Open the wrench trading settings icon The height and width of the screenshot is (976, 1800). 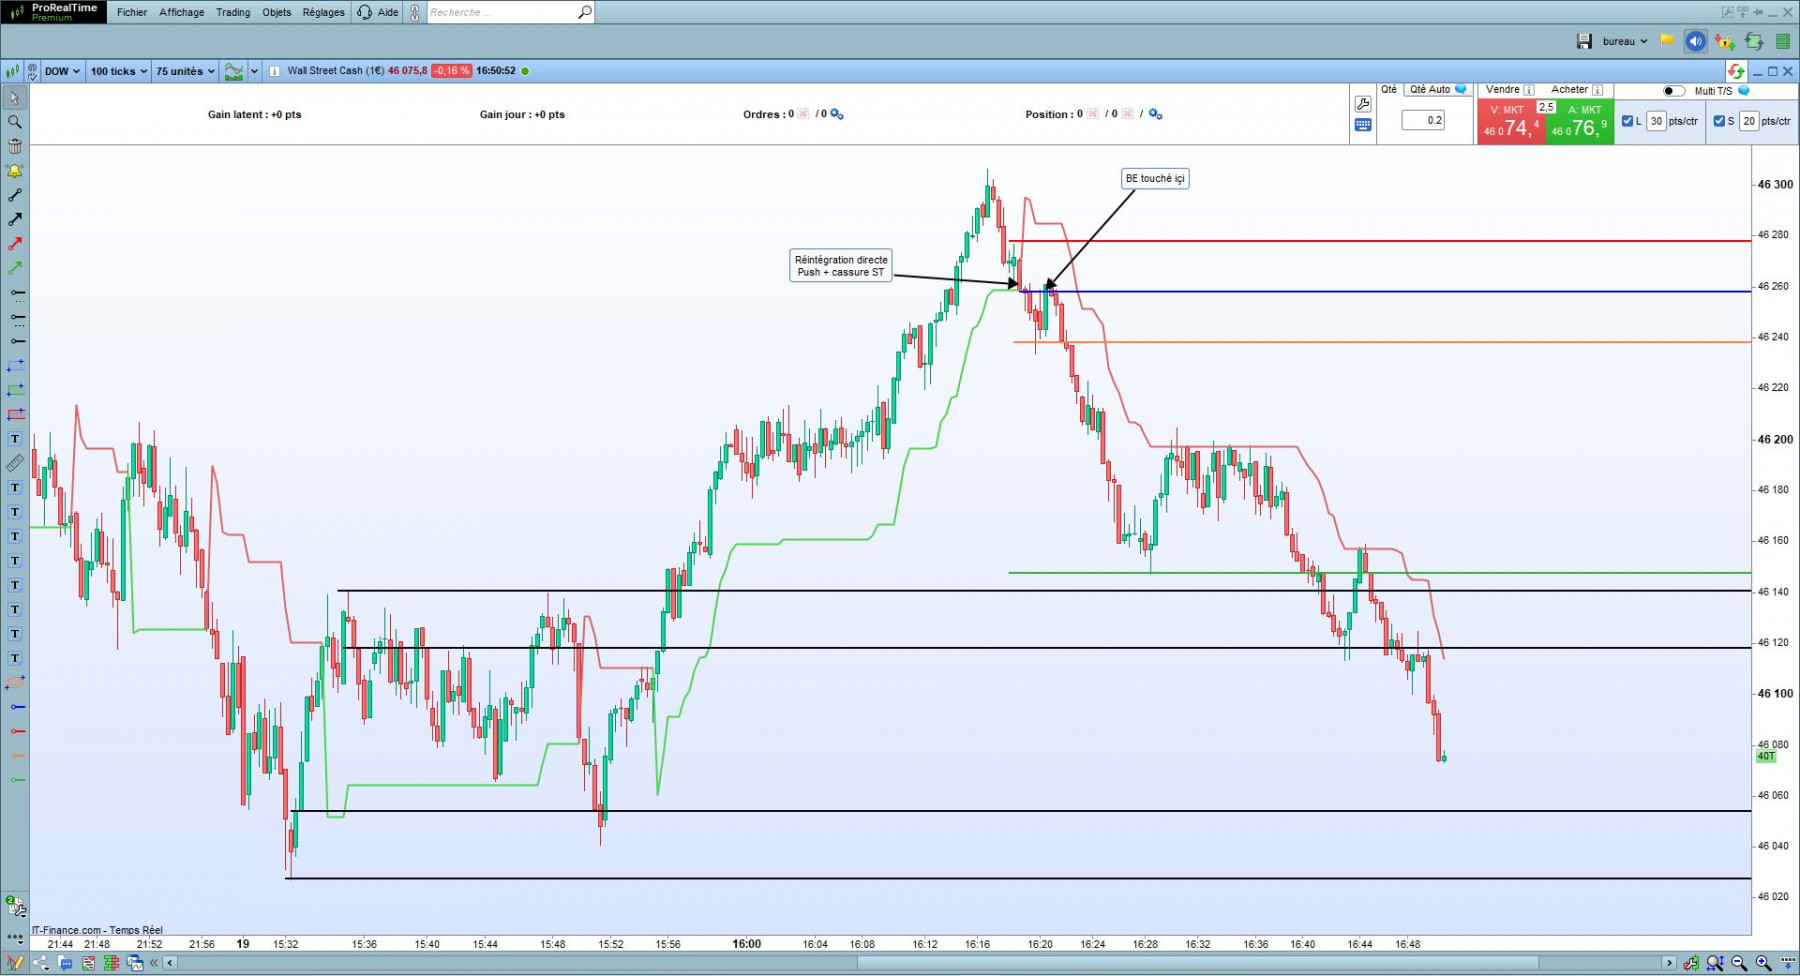(x=1363, y=104)
